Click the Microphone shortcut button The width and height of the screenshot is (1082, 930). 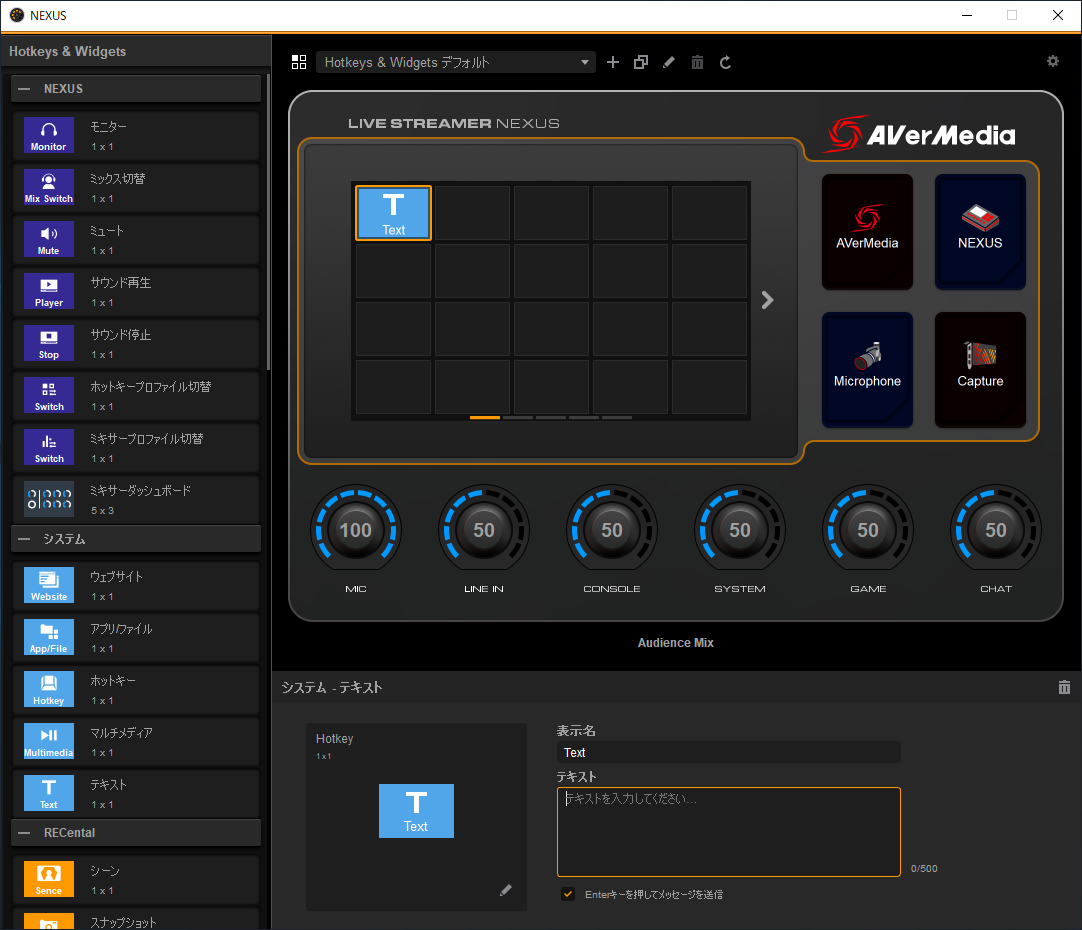[867, 370]
